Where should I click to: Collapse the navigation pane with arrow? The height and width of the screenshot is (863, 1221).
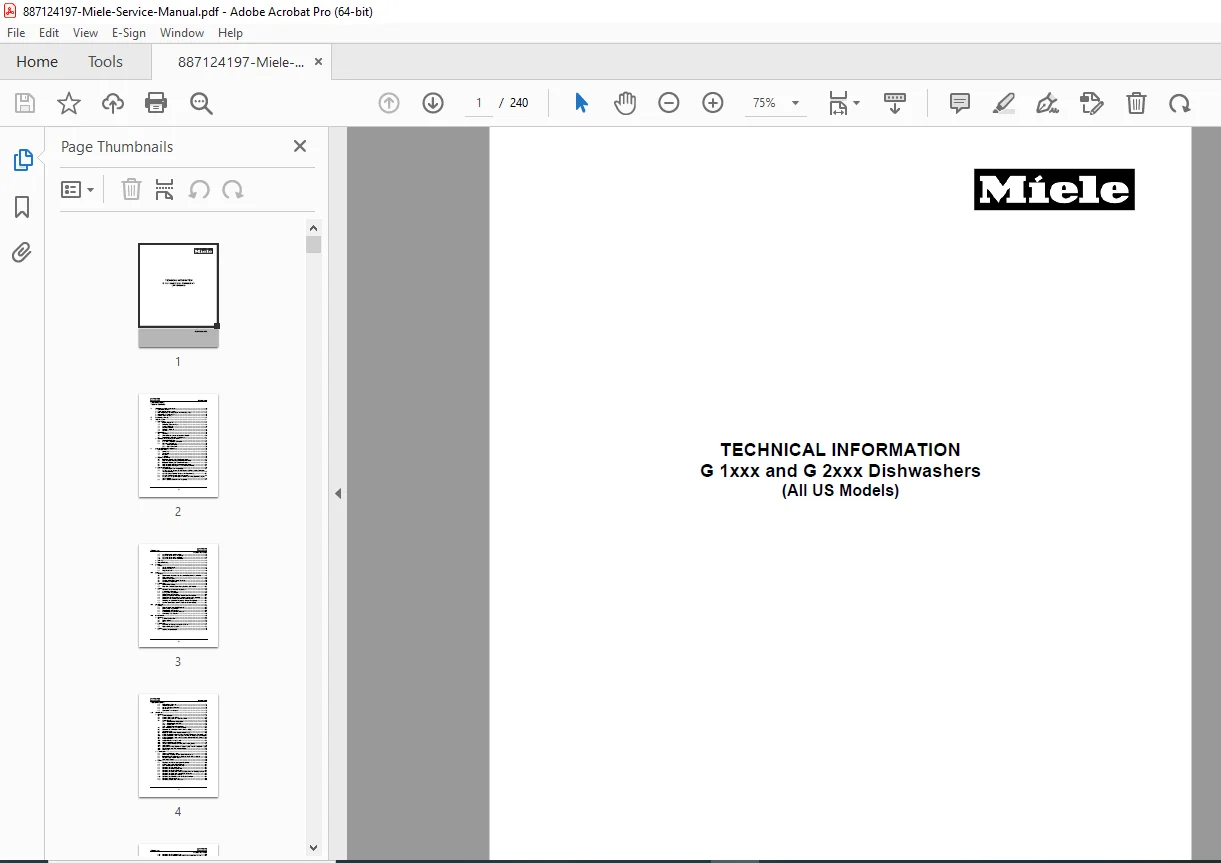coord(338,493)
